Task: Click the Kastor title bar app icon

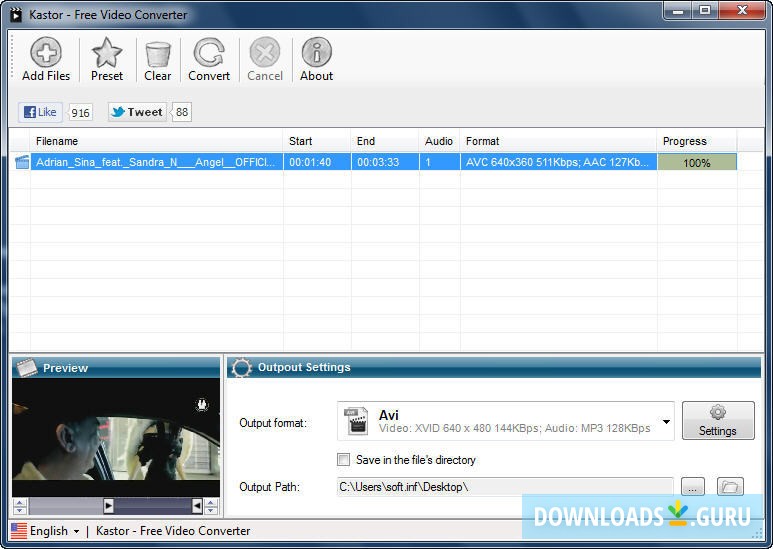Action: point(16,15)
